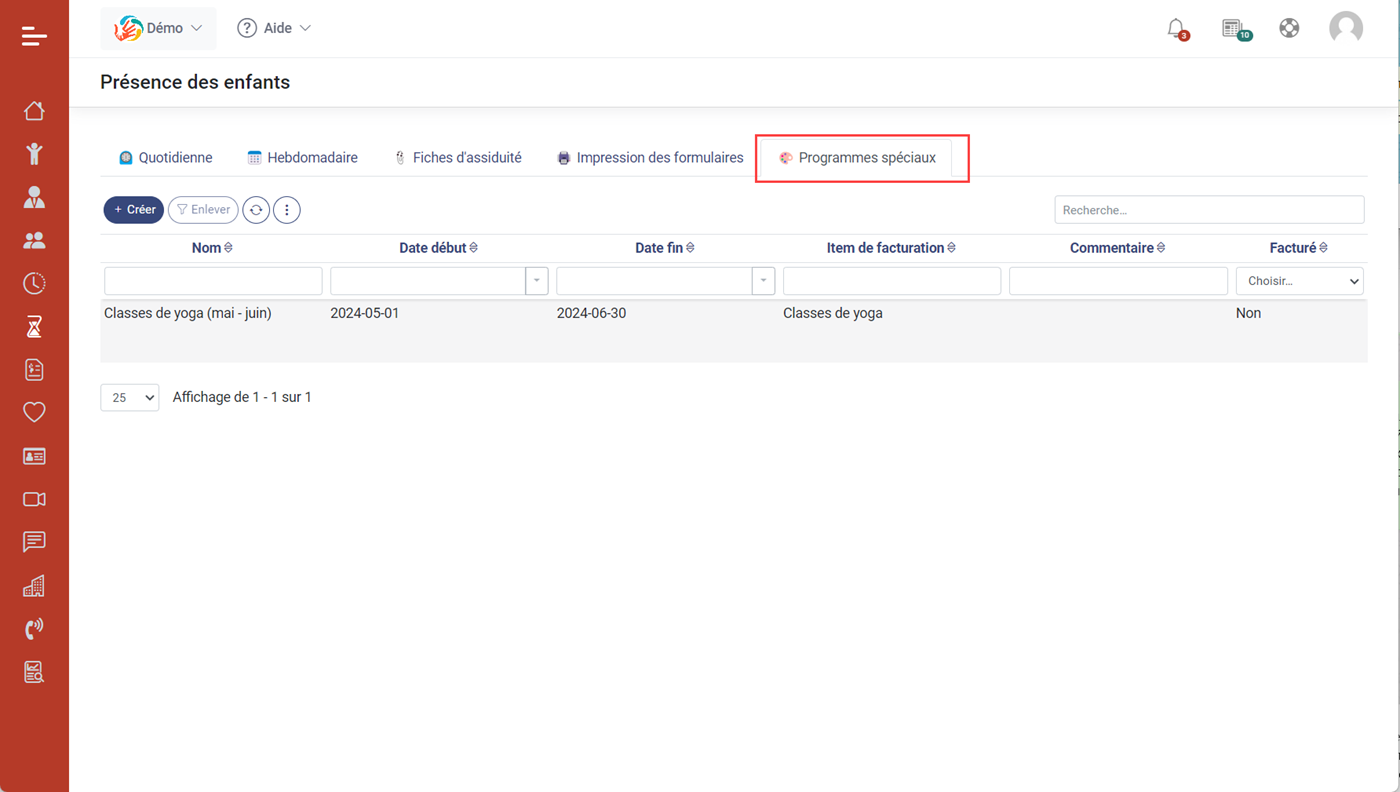The height and width of the screenshot is (792, 1400).
Task: Expand the Démo dropdown menu
Action: point(159,28)
